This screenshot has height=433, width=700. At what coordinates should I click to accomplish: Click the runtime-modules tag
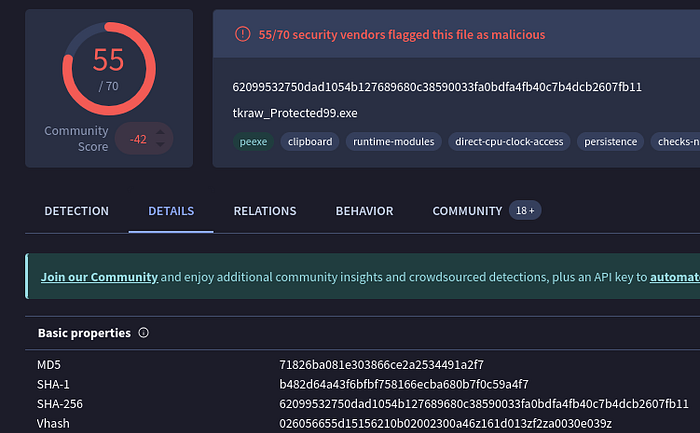pos(393,142)
